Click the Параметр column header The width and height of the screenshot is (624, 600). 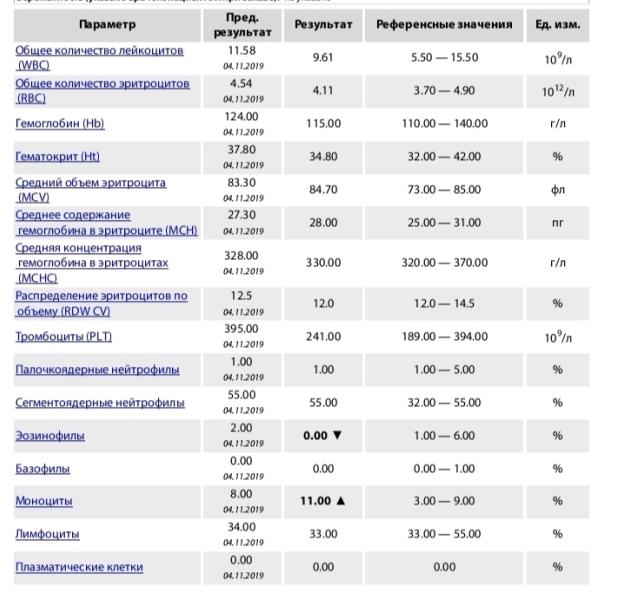(107, 25)
